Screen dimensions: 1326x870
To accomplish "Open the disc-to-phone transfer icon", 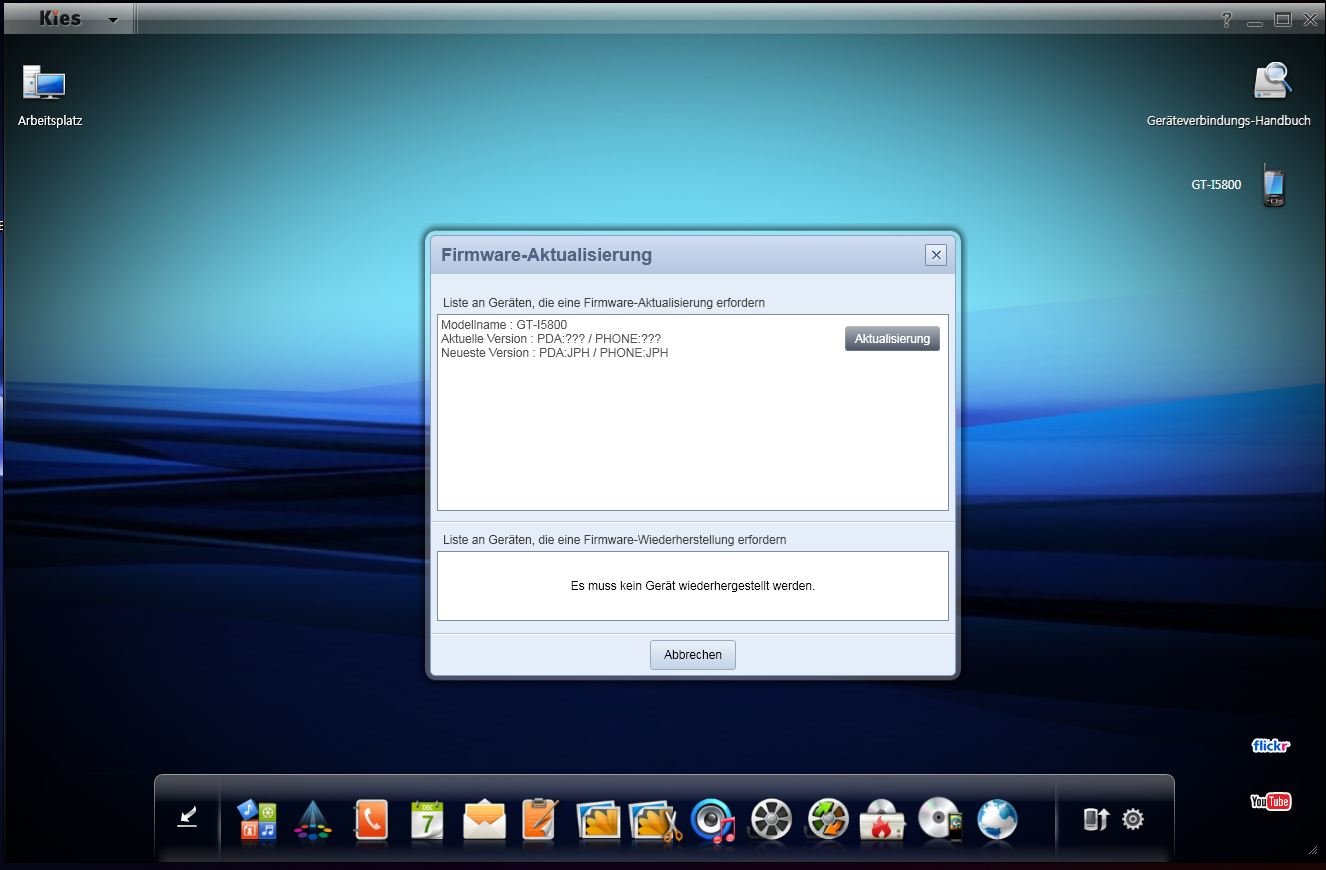I will (940, 820).
